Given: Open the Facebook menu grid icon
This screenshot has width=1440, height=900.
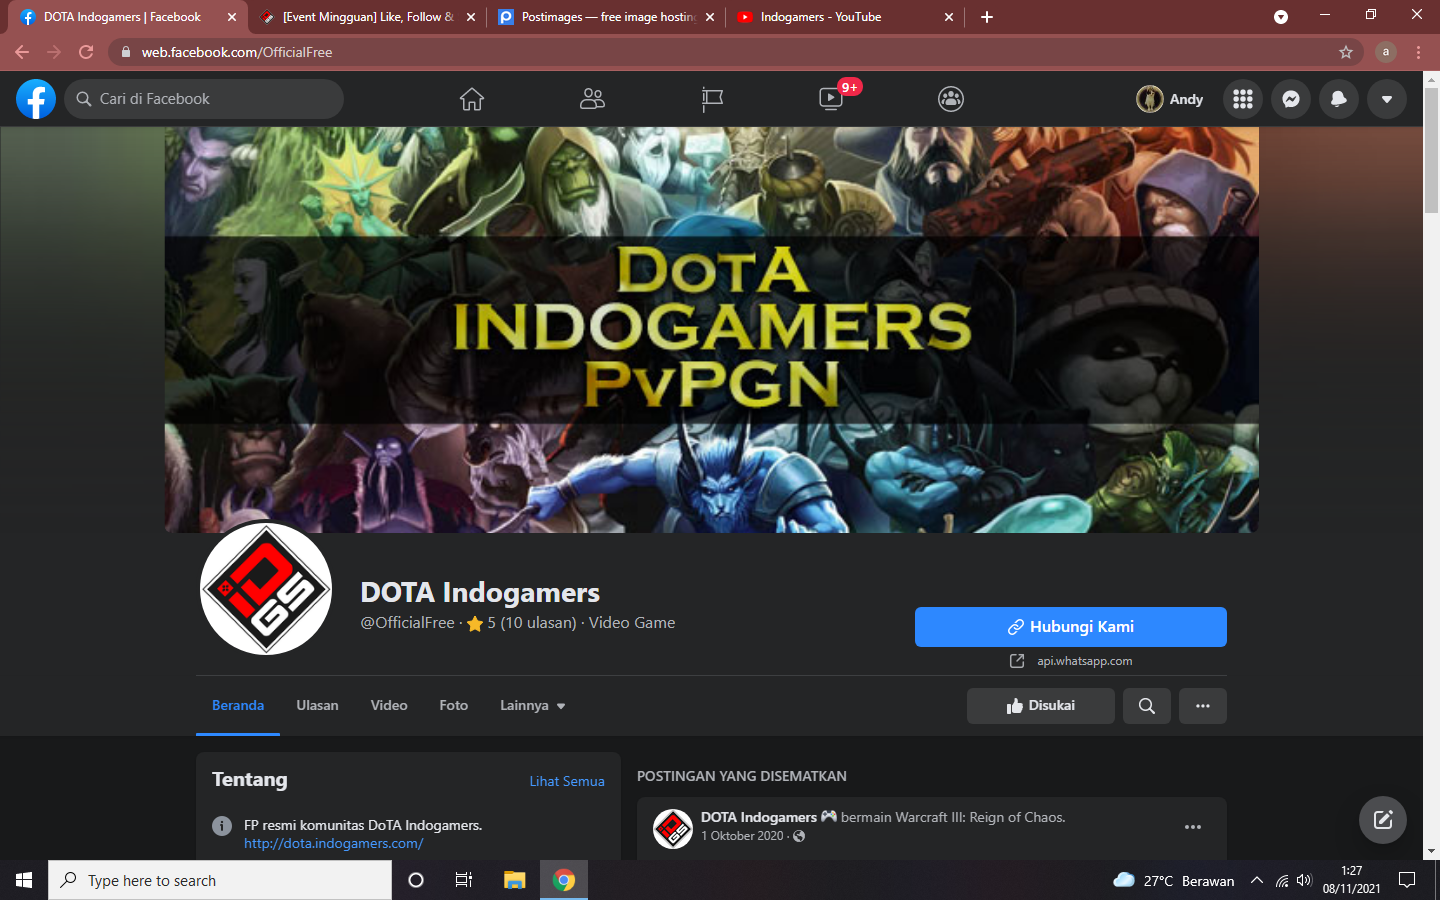Looking at the screenshot, I should click(1243, 99).
